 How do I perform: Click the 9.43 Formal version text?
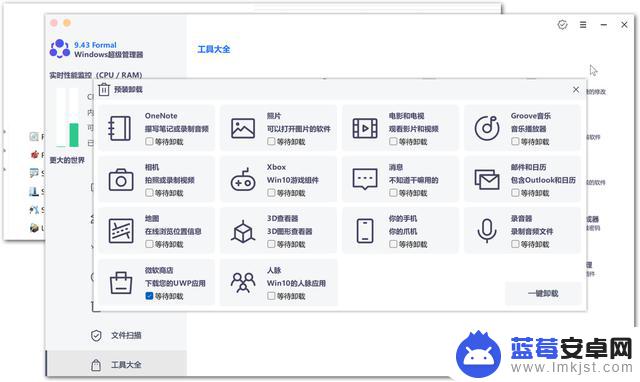(x=96, y=45)
